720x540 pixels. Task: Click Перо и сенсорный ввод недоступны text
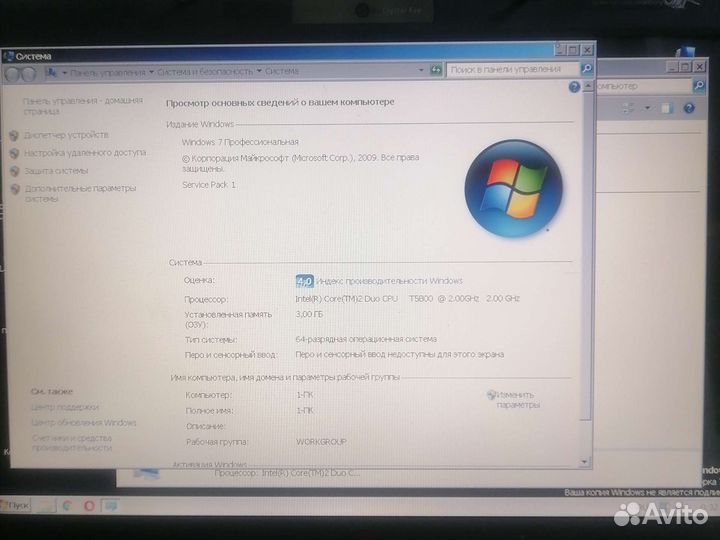[x=399, y=354]
